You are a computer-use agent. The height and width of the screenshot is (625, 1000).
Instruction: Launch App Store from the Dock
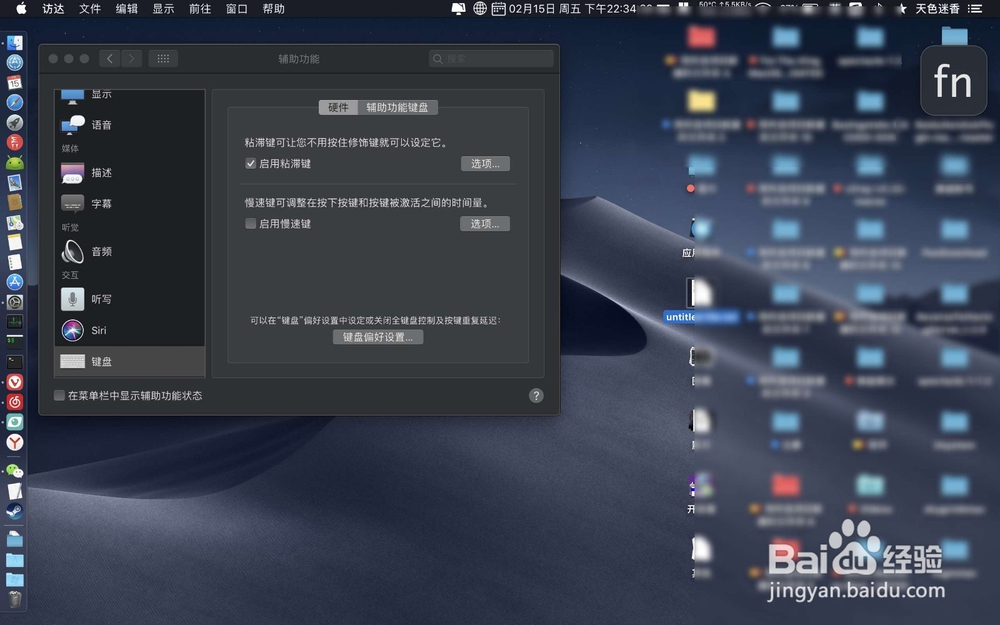[x=15, y=282]
